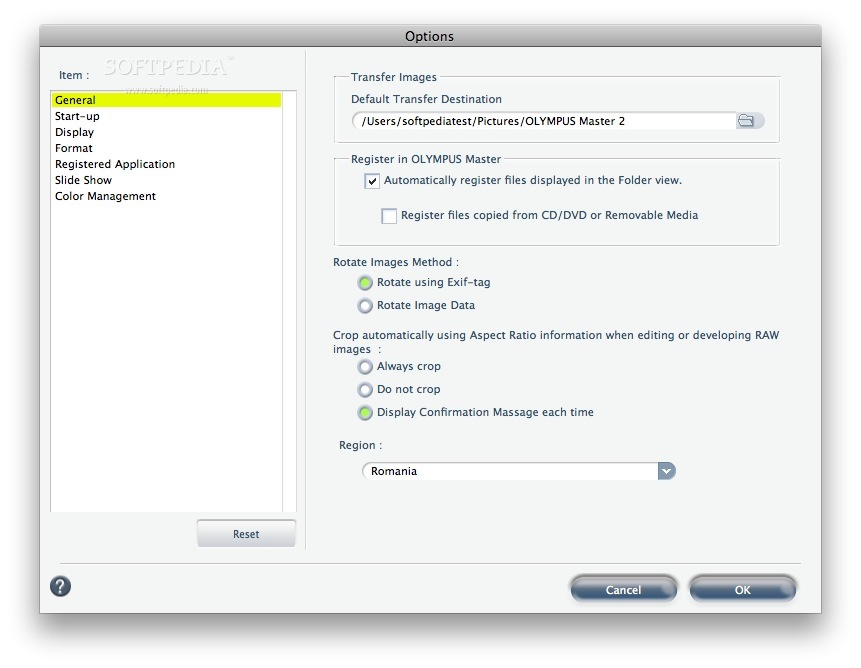The width and height of the screenshot is (861, 668).
Task: Open the Display settings item
Action: pyautogui.click(x=73, y=131)
